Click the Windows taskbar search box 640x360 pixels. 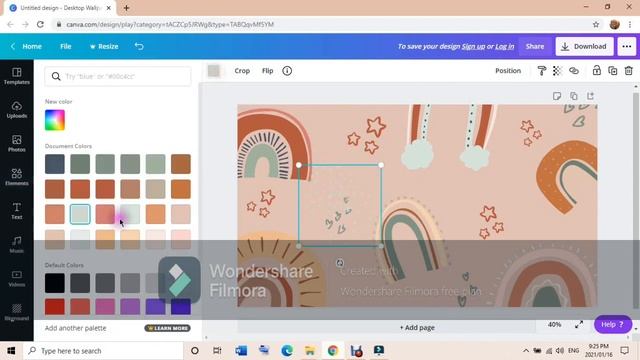click(103, 351)
